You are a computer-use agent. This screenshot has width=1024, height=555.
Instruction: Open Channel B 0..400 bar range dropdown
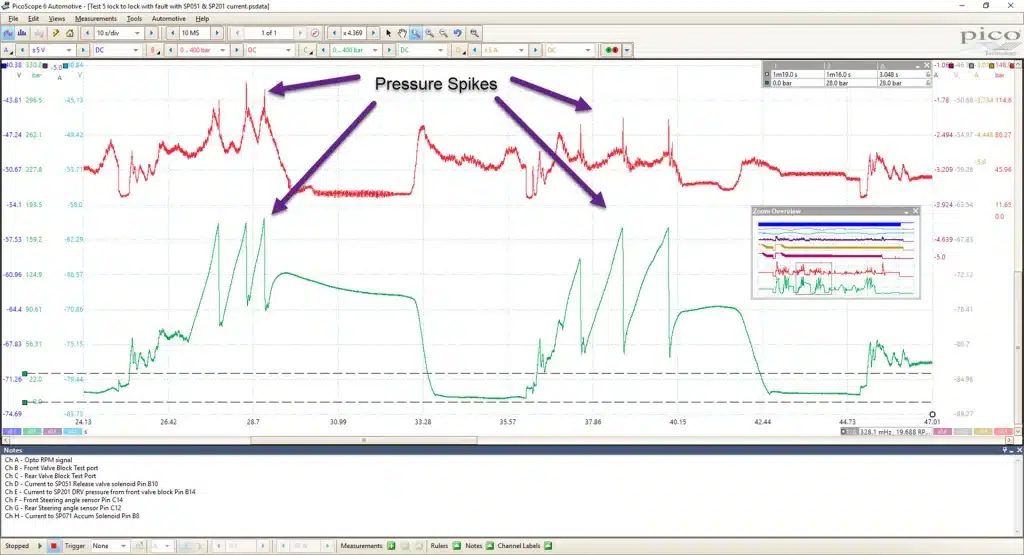tap(202, 50)
